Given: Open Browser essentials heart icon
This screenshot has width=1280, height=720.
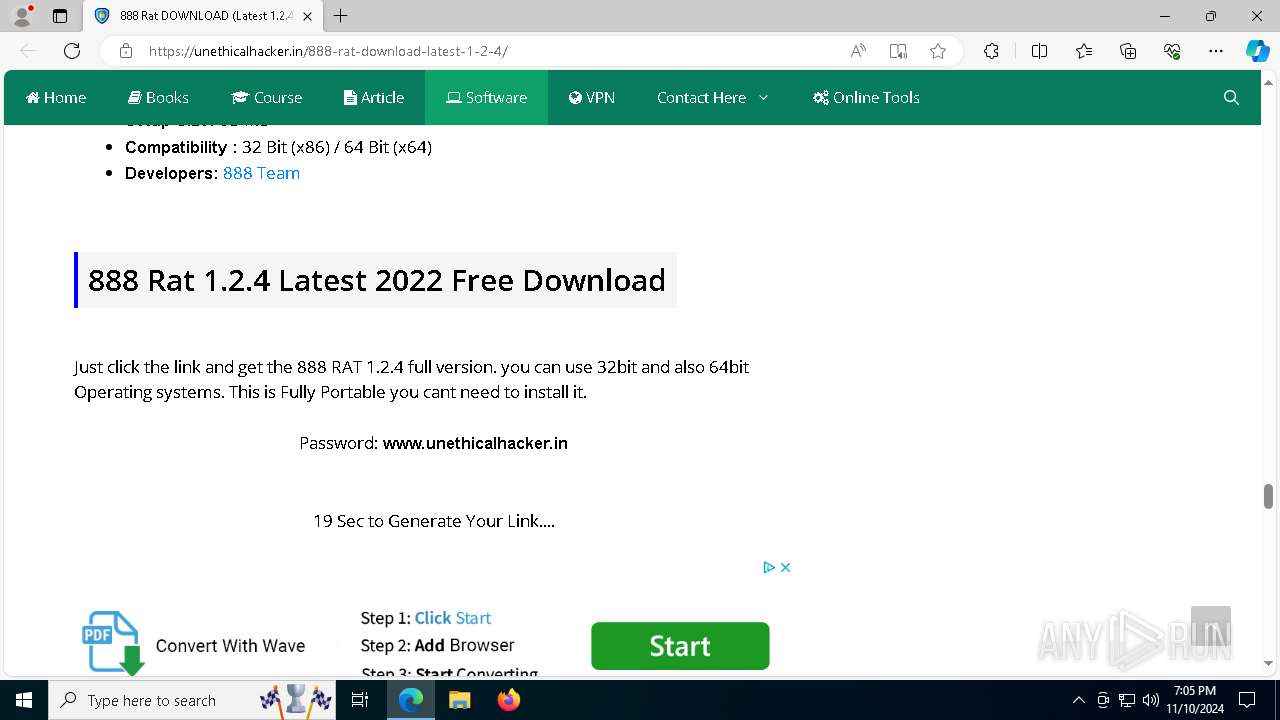Looking at the screenshot, I should coord(1172,51).
